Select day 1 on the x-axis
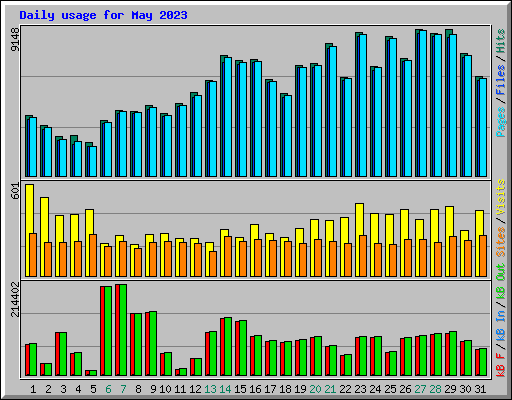 coord(33,389)
